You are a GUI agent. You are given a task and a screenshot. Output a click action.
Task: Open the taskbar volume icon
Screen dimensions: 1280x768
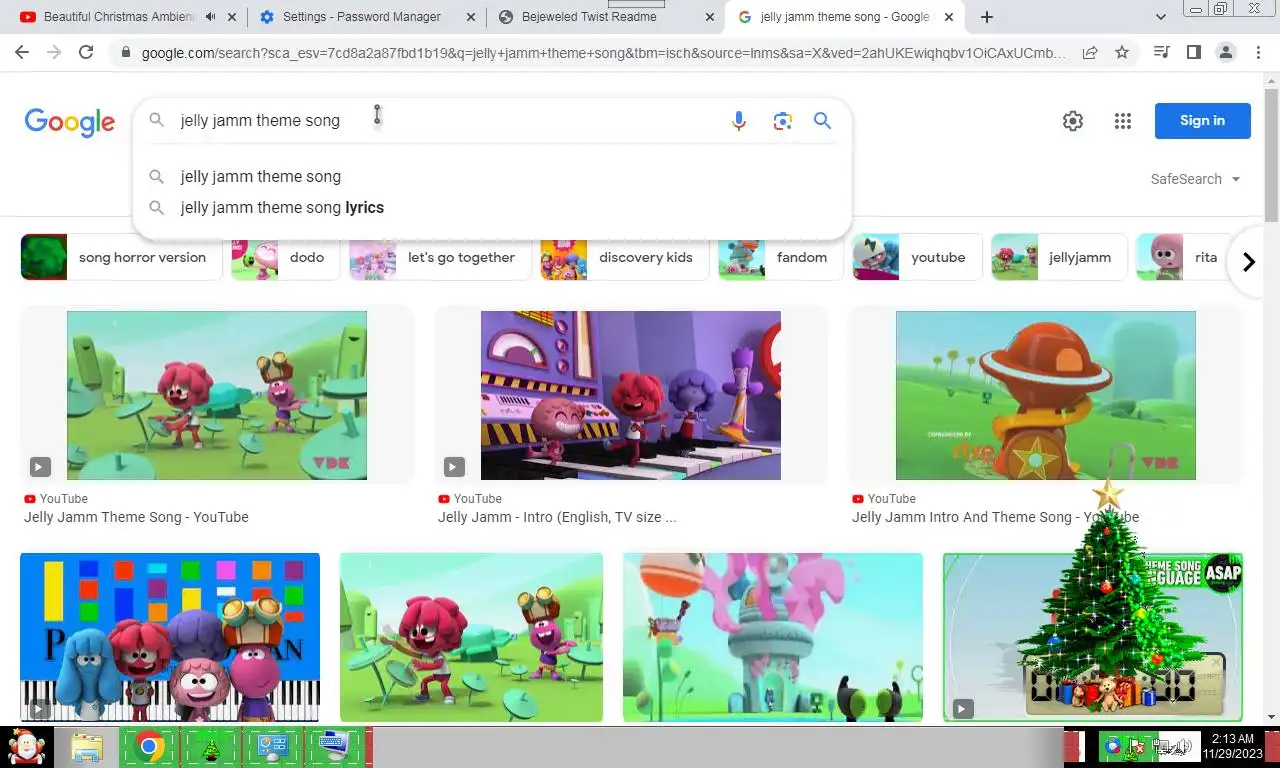[1185, 746]
